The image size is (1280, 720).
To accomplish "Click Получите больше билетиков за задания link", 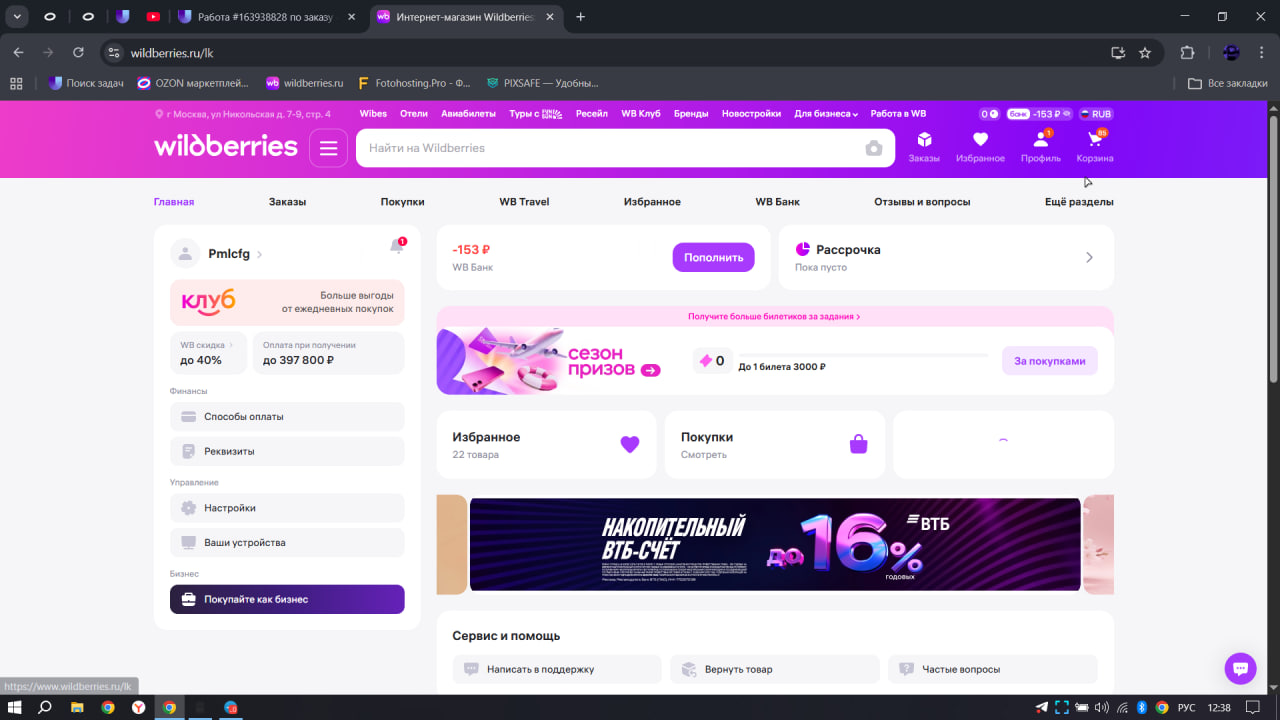I will [774, 316].
